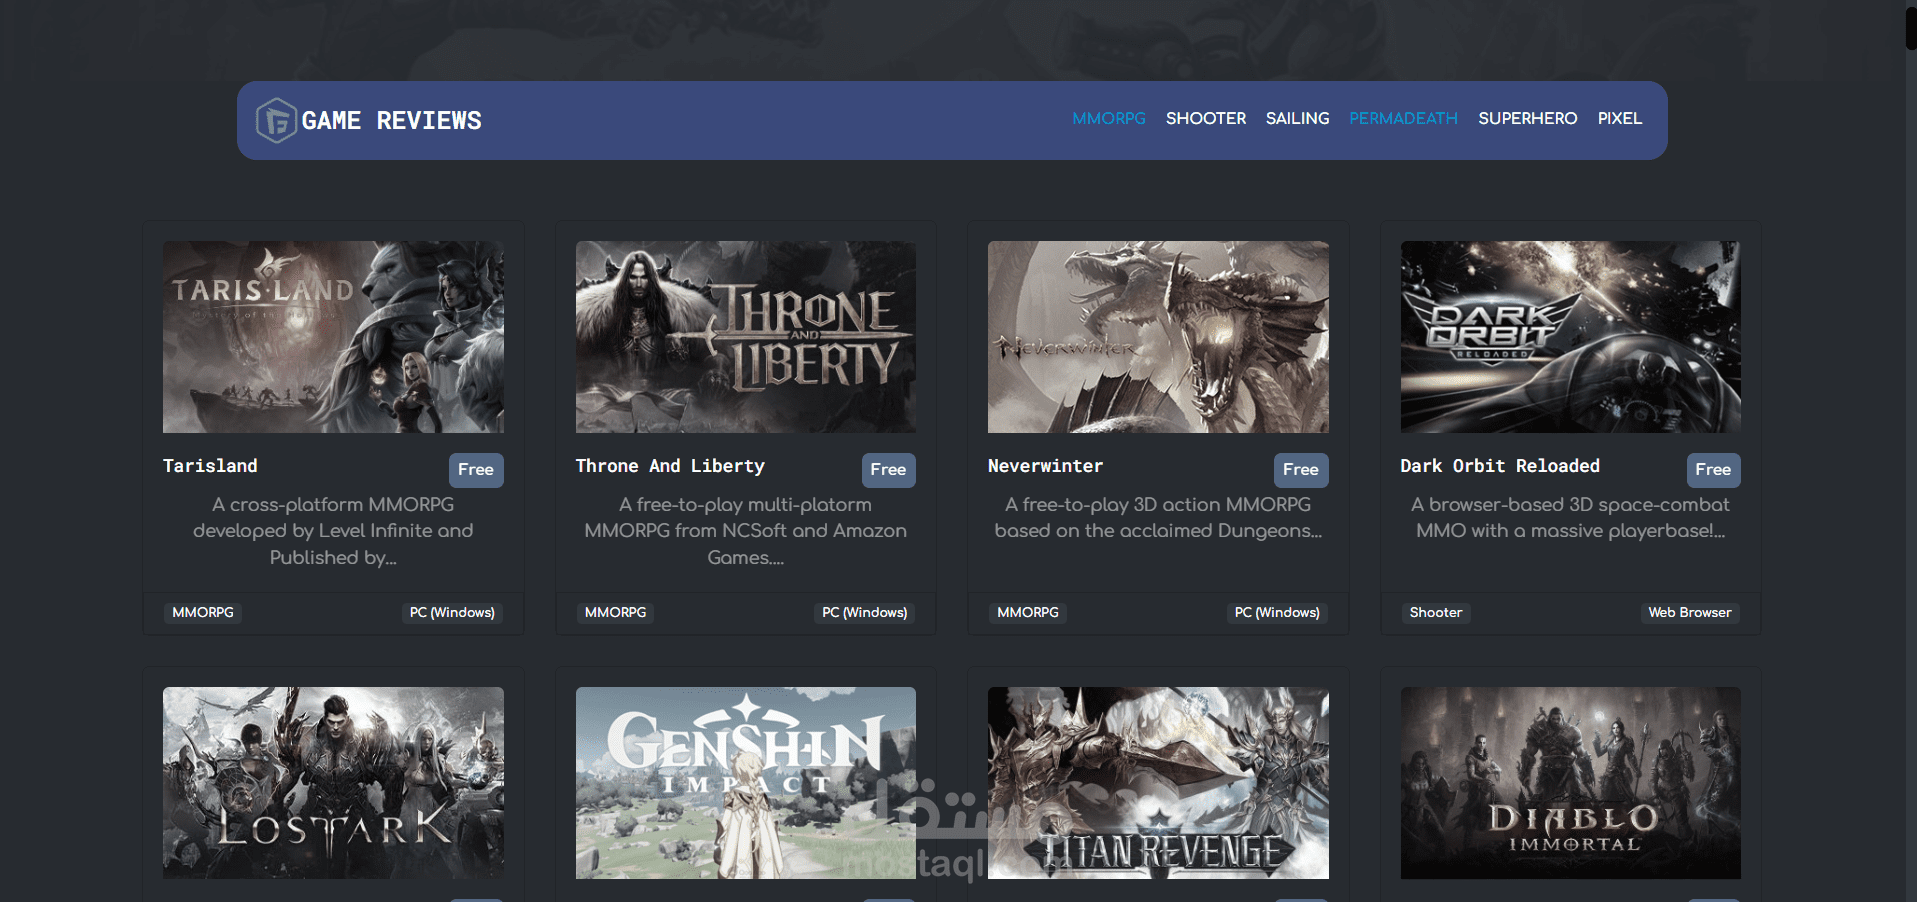1917x902 pixels.
Task: Click the Free badge on Dark Orbit Reloaded
Action: pyautogui.click(x=1713, y=470)
